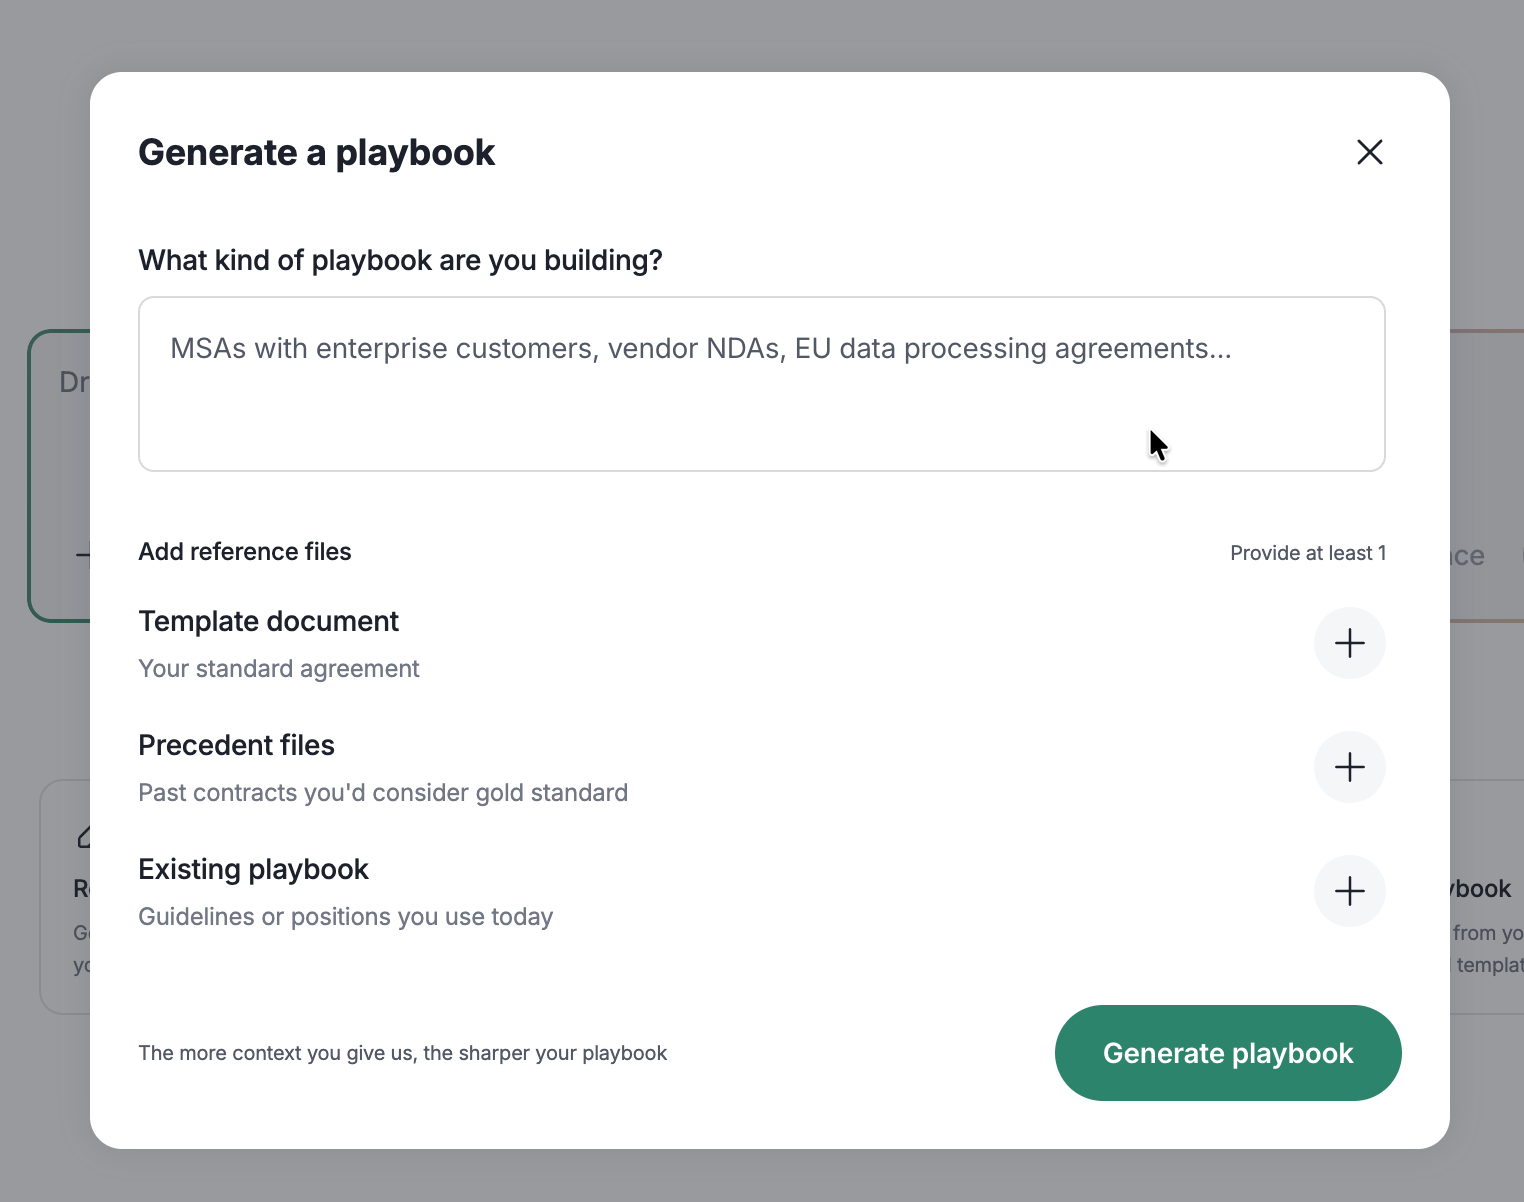Image resolution: width=1524 pixels, height=1202 pixels.
Task: Select the Precedent files label
Action: coord(236,745)
